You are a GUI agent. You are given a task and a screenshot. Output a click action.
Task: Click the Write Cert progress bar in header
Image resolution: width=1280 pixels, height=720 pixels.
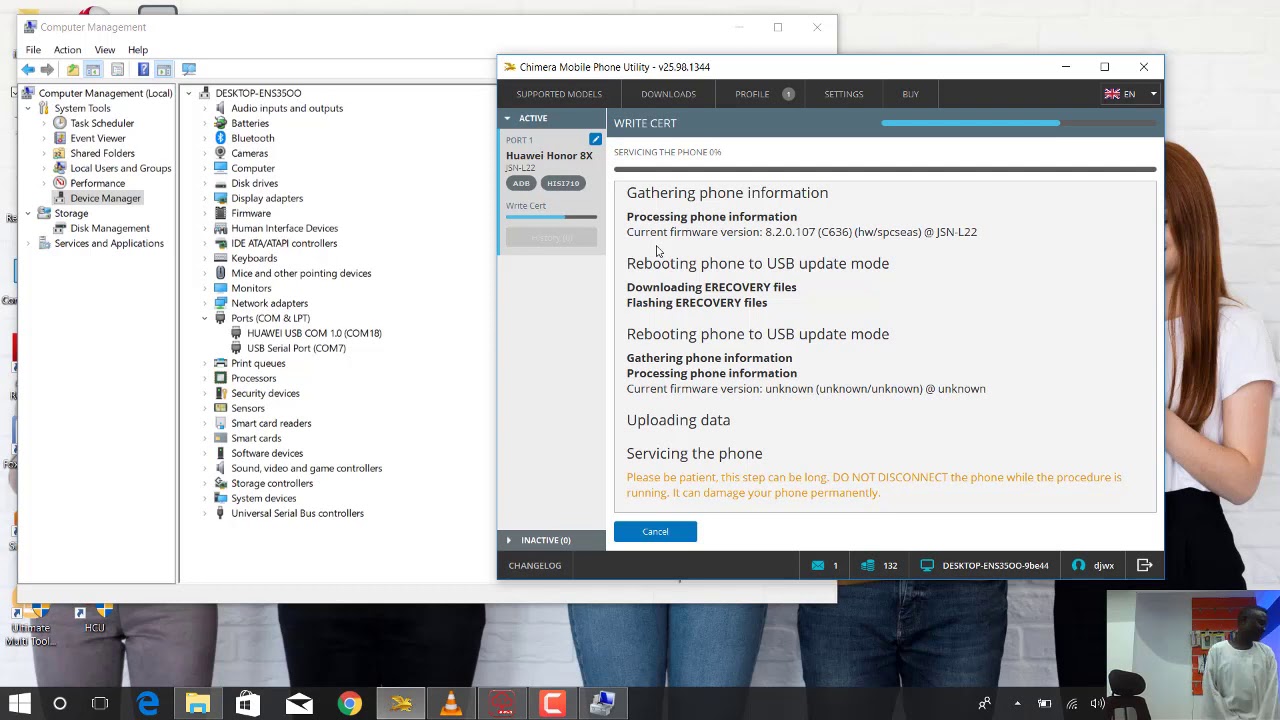pos(1018,123)
